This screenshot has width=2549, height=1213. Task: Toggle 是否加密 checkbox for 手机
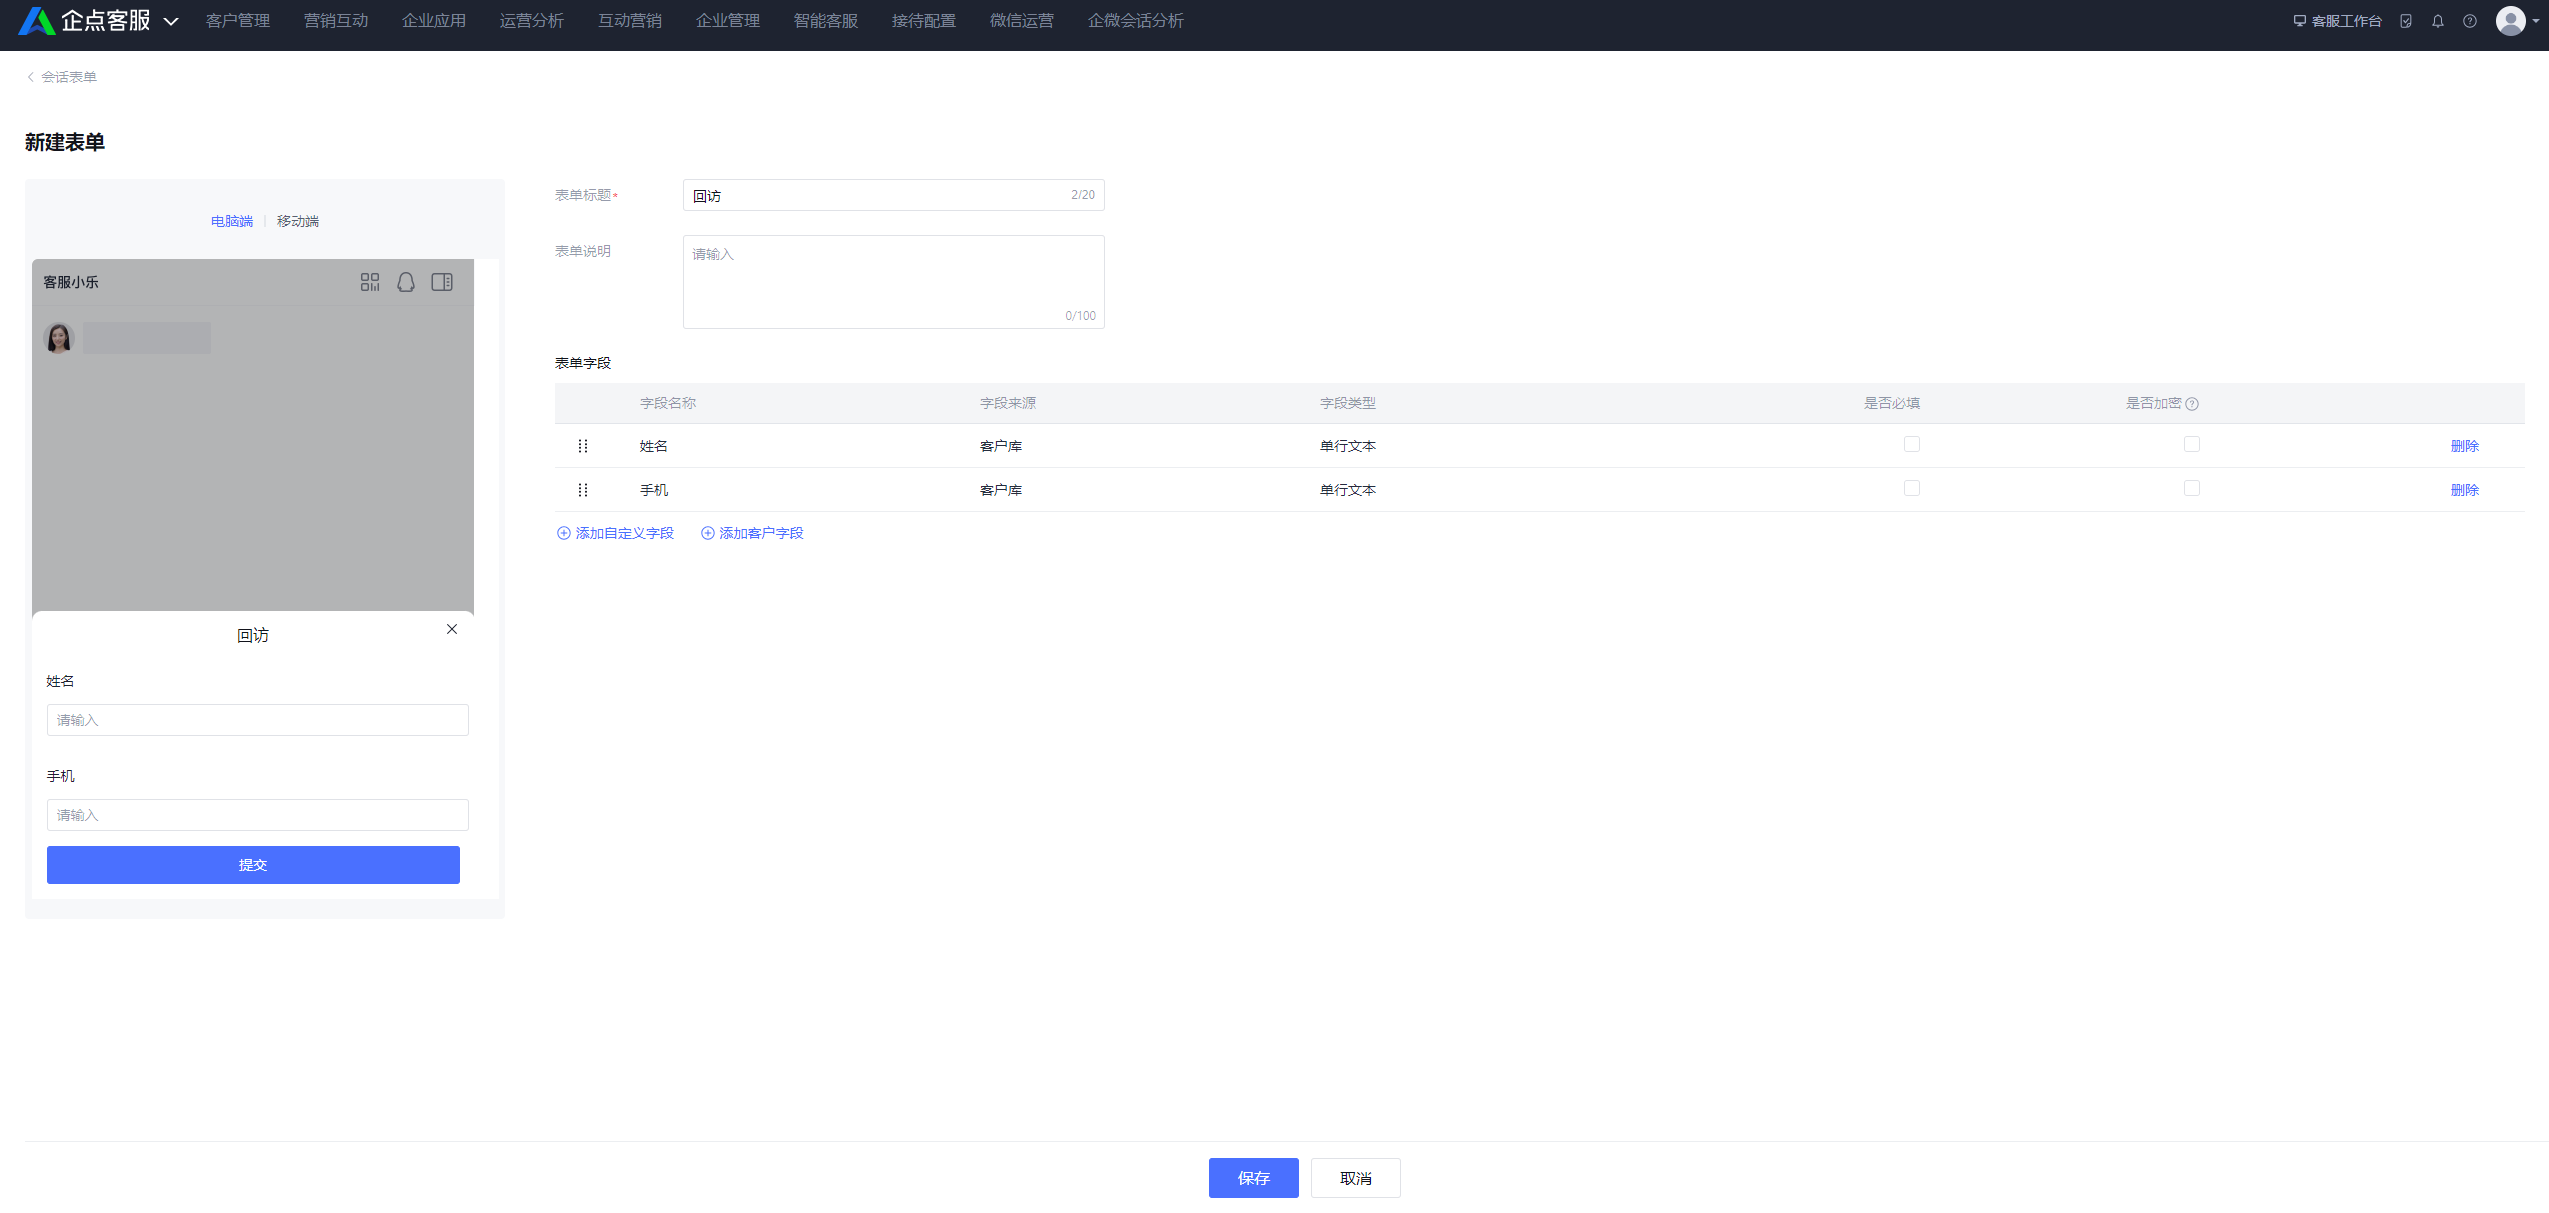click(x=2192, y=488)
